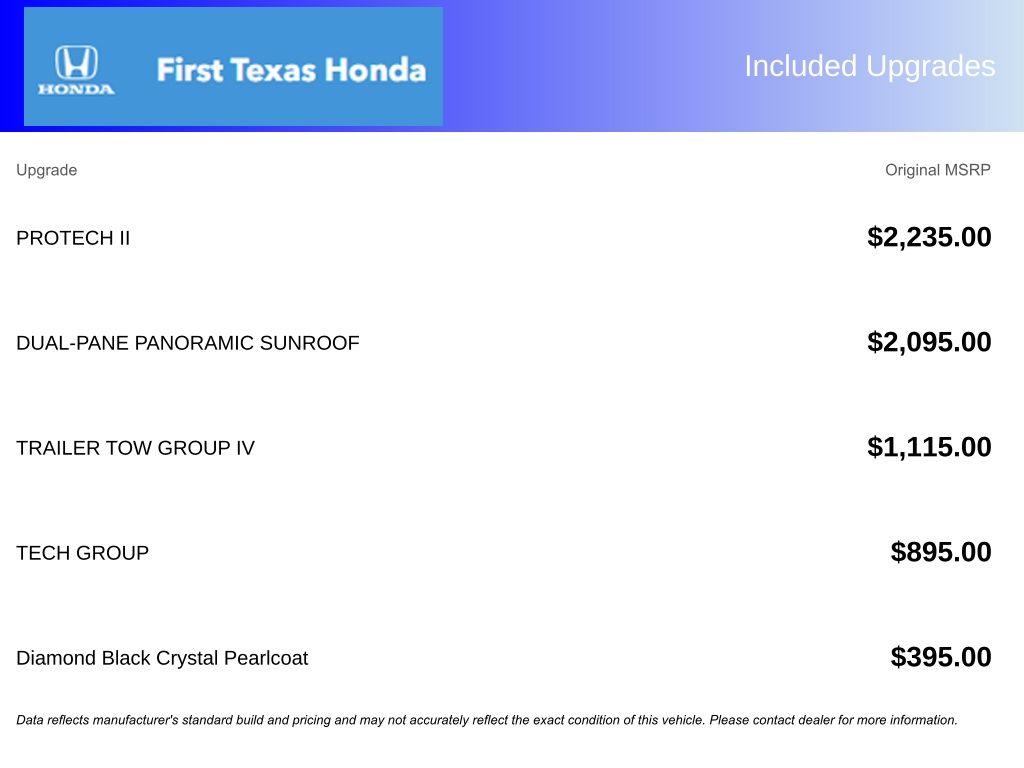Click the Included Upgrades heading
Viewport: 1024px width, 768px height.
(869, 66)
